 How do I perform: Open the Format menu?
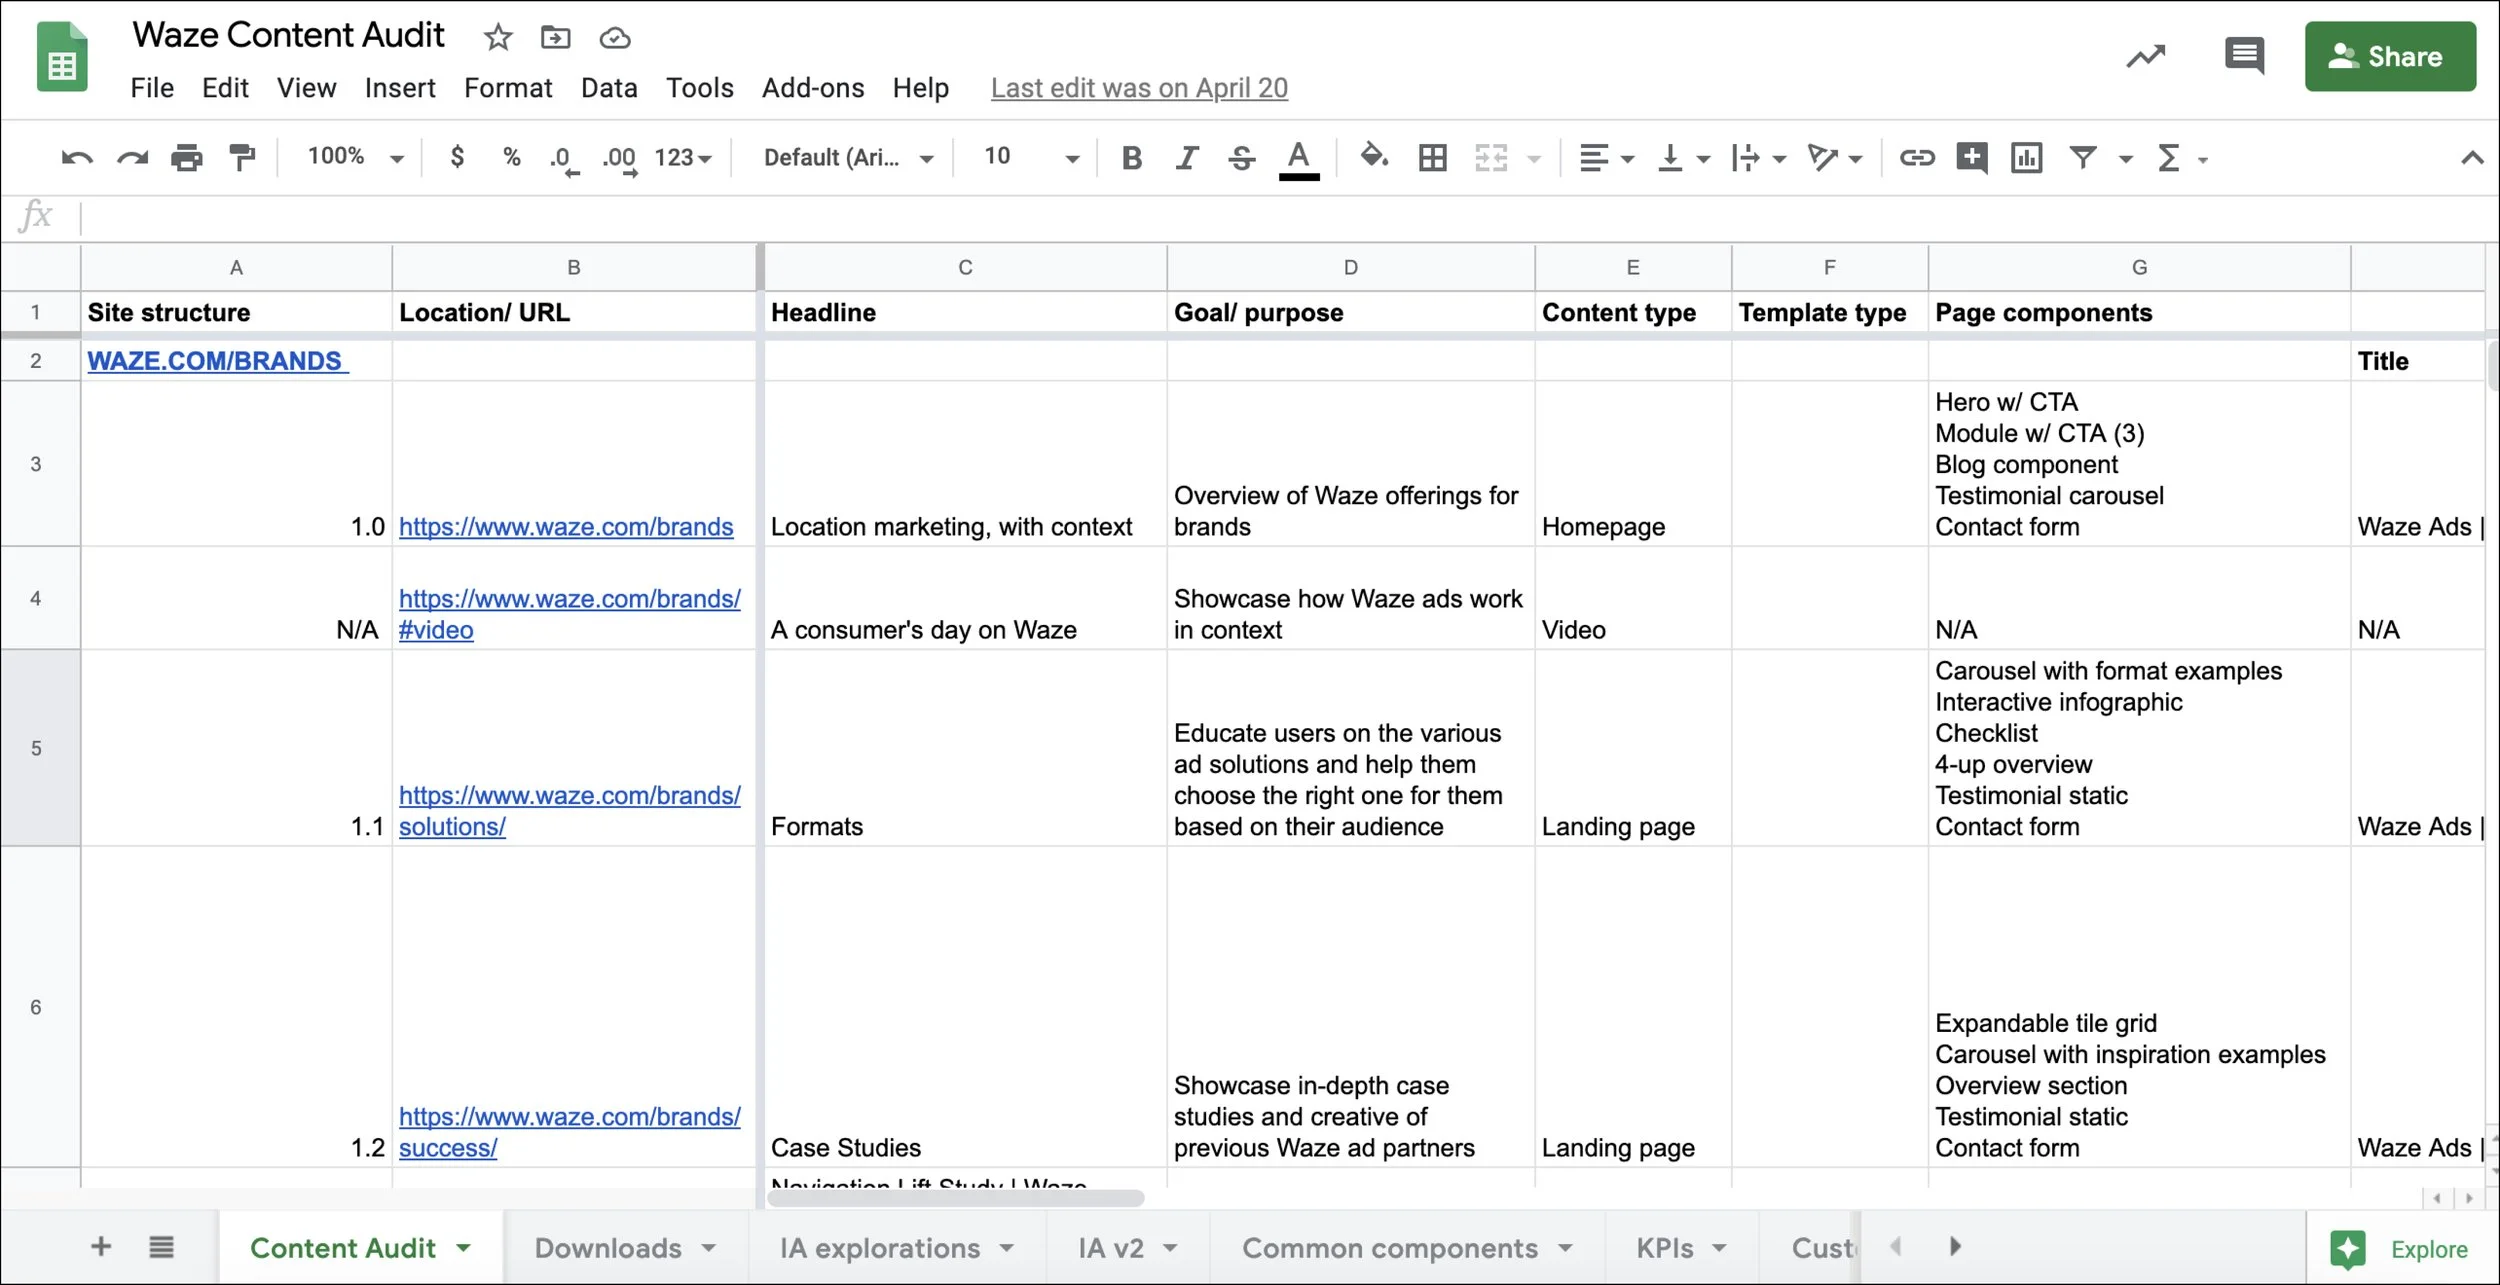tap(507, 88)
